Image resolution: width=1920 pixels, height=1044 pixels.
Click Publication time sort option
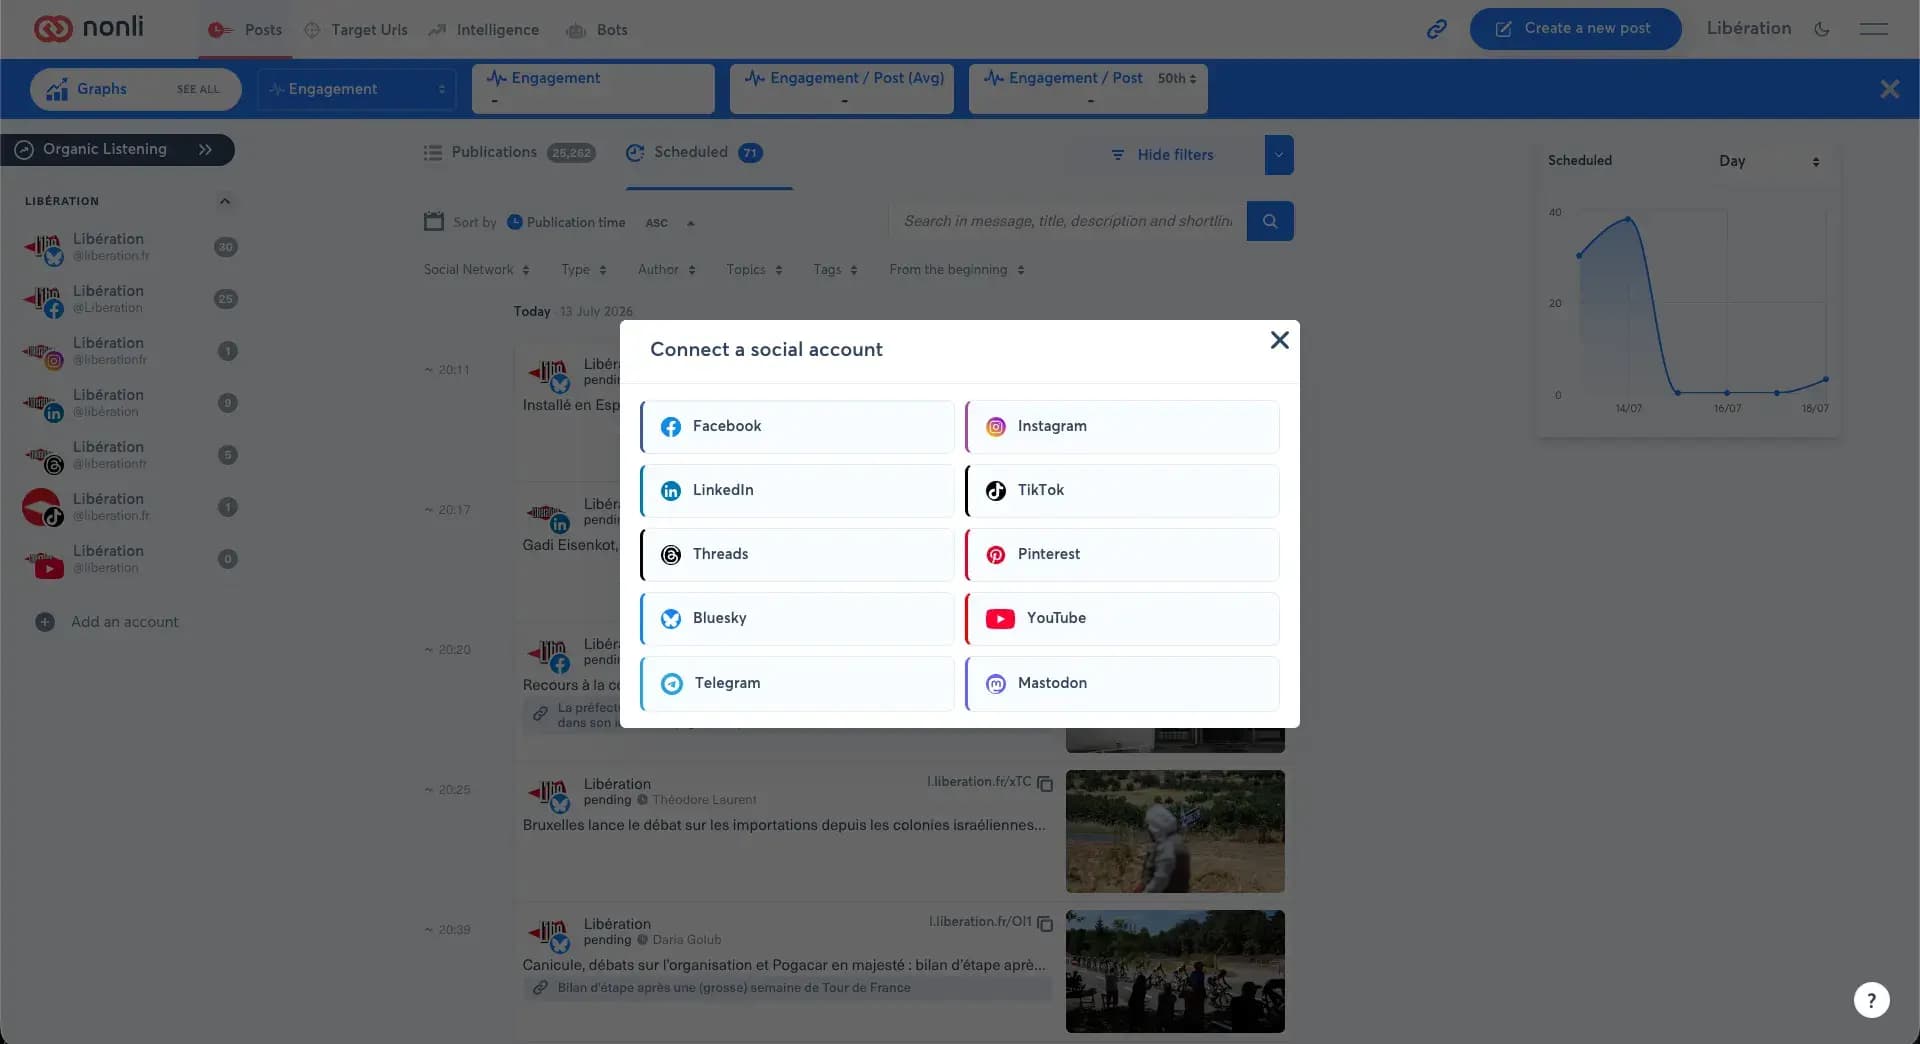565,223
